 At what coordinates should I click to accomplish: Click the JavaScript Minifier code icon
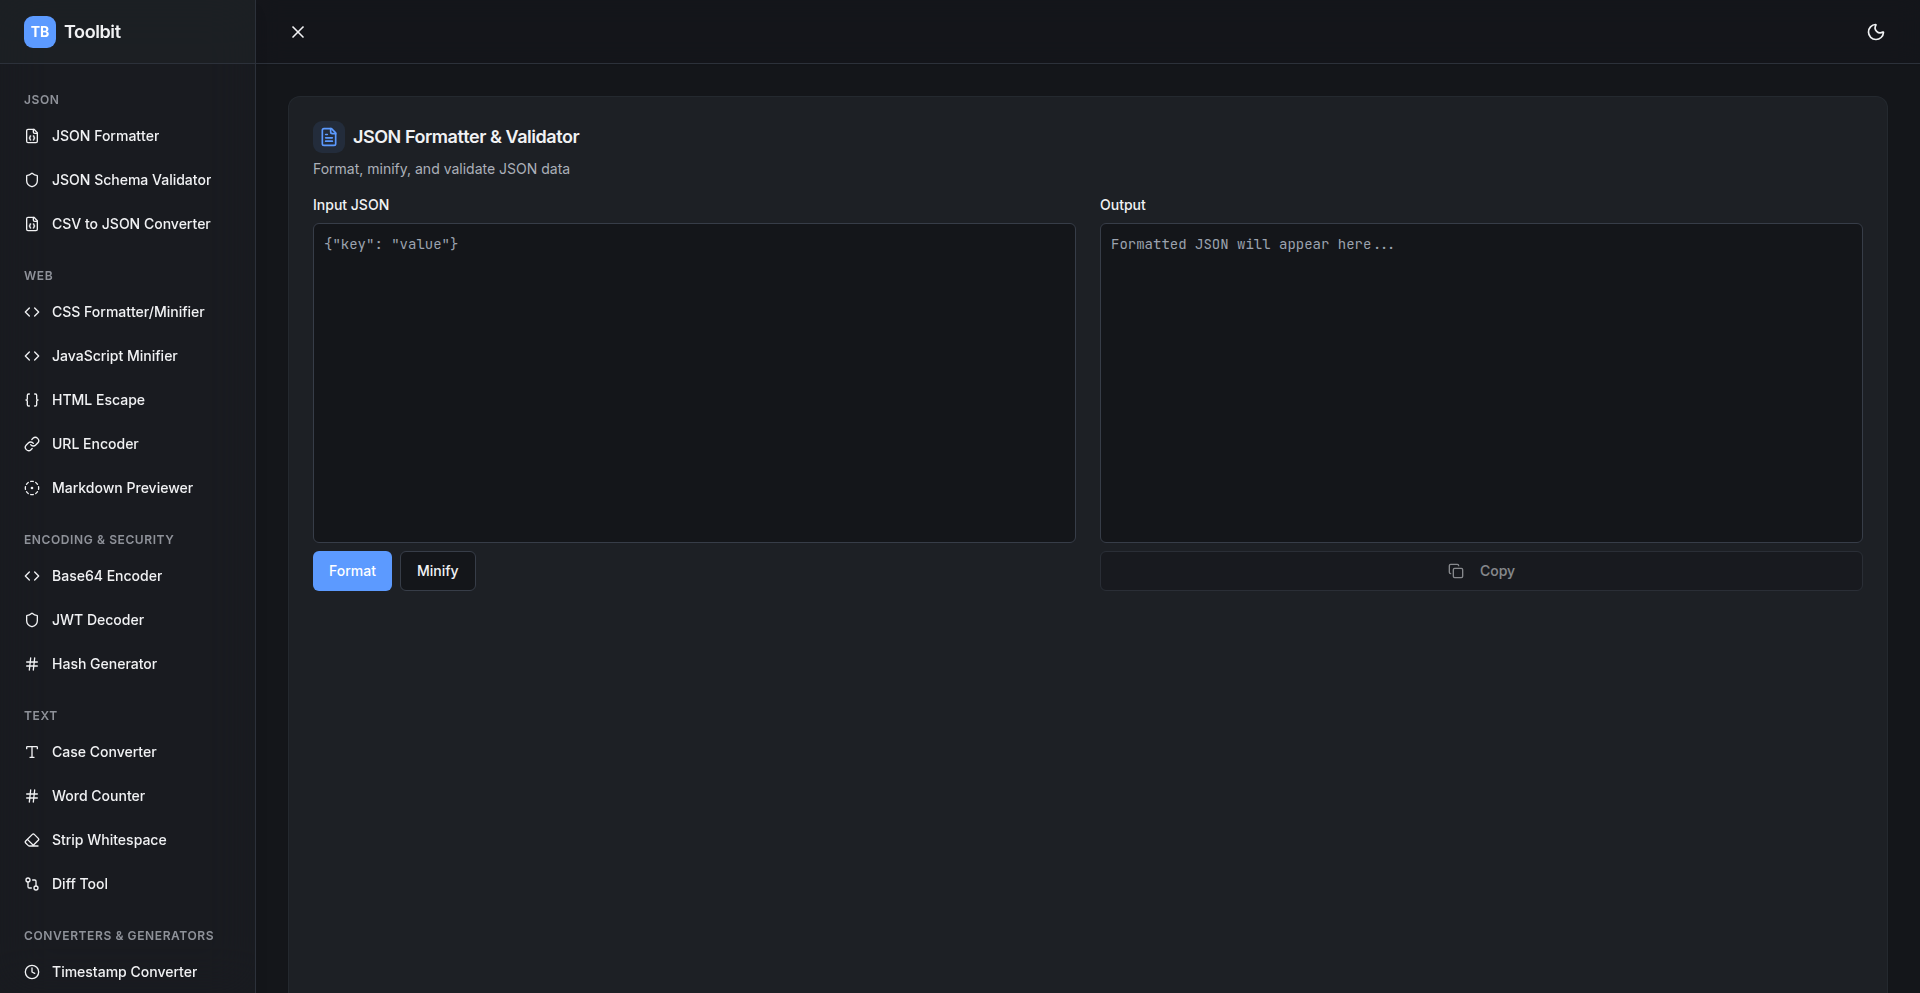click(x=32, y=356)
